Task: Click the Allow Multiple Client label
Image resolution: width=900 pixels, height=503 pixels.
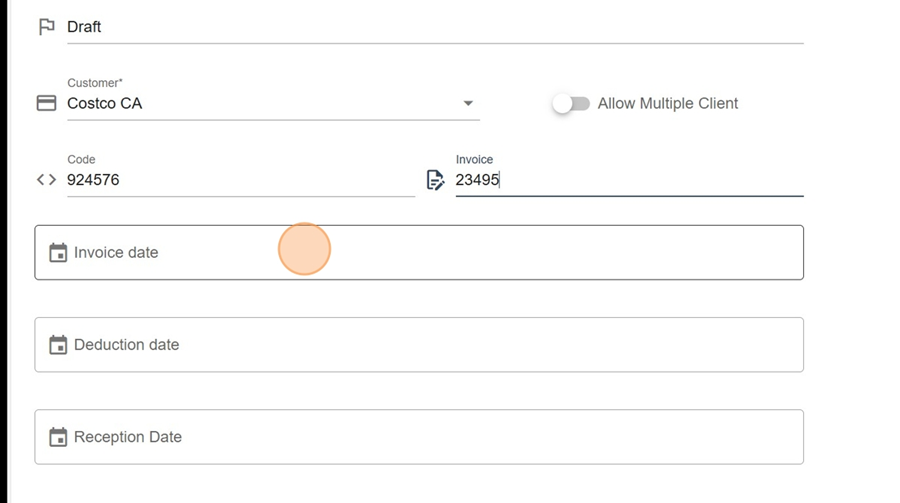Action: (x=668, y=103)
